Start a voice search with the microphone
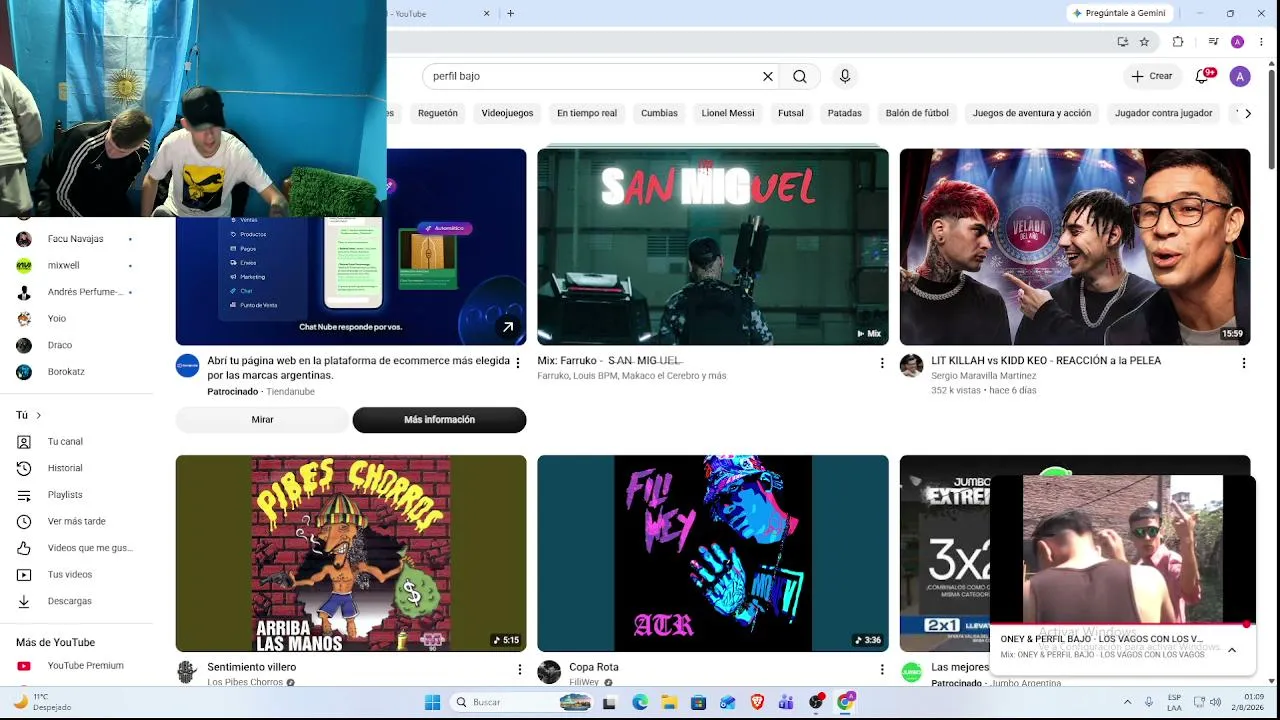The width and height of the screenshot is (1280, 720). pos(845,76)
